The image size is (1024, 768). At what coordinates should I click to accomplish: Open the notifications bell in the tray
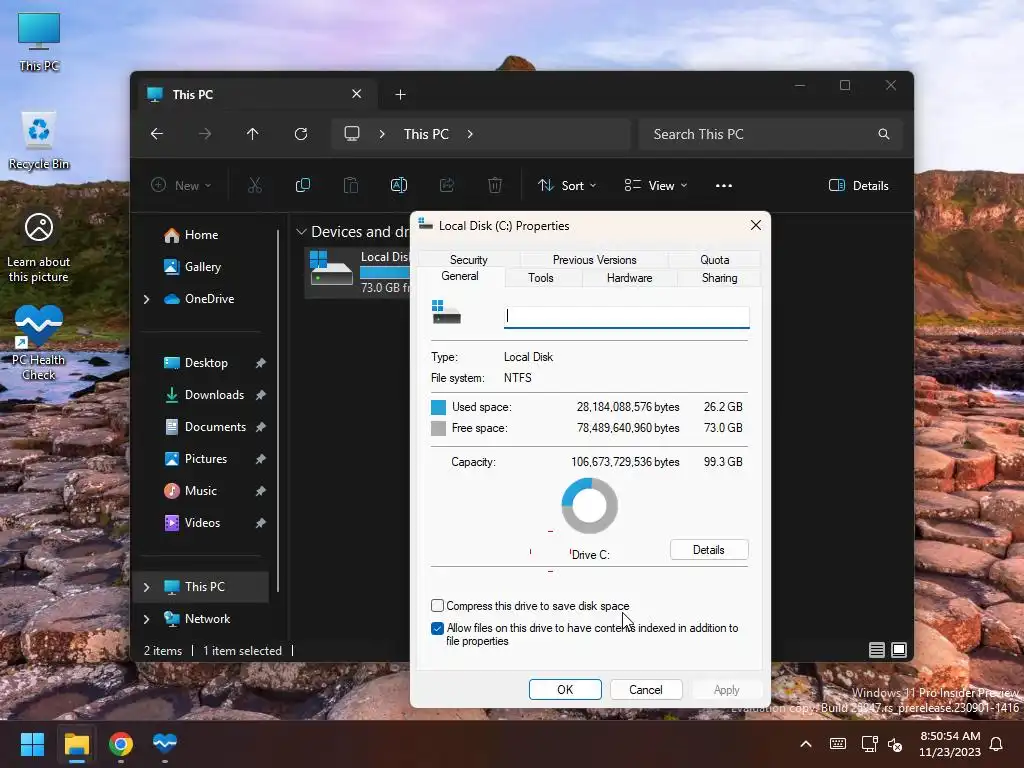997,744
